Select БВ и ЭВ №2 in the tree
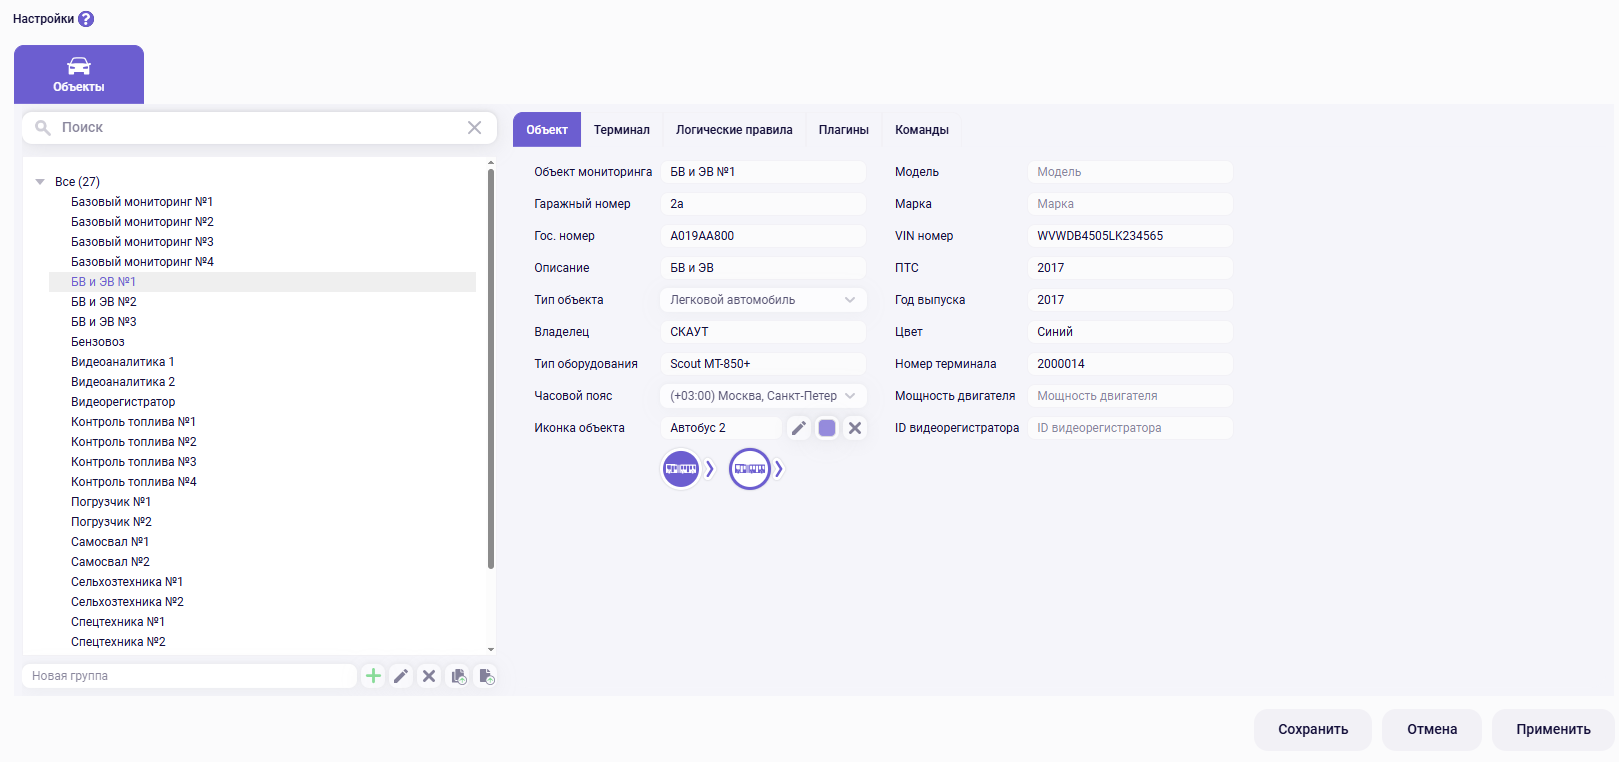 104,302
